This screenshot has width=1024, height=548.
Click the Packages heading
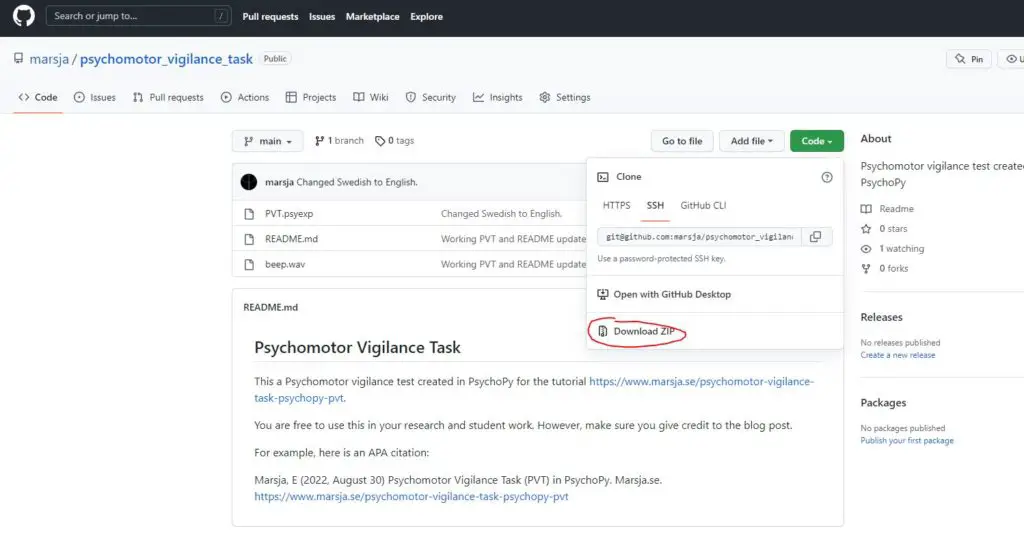click(x=883, y=403)
